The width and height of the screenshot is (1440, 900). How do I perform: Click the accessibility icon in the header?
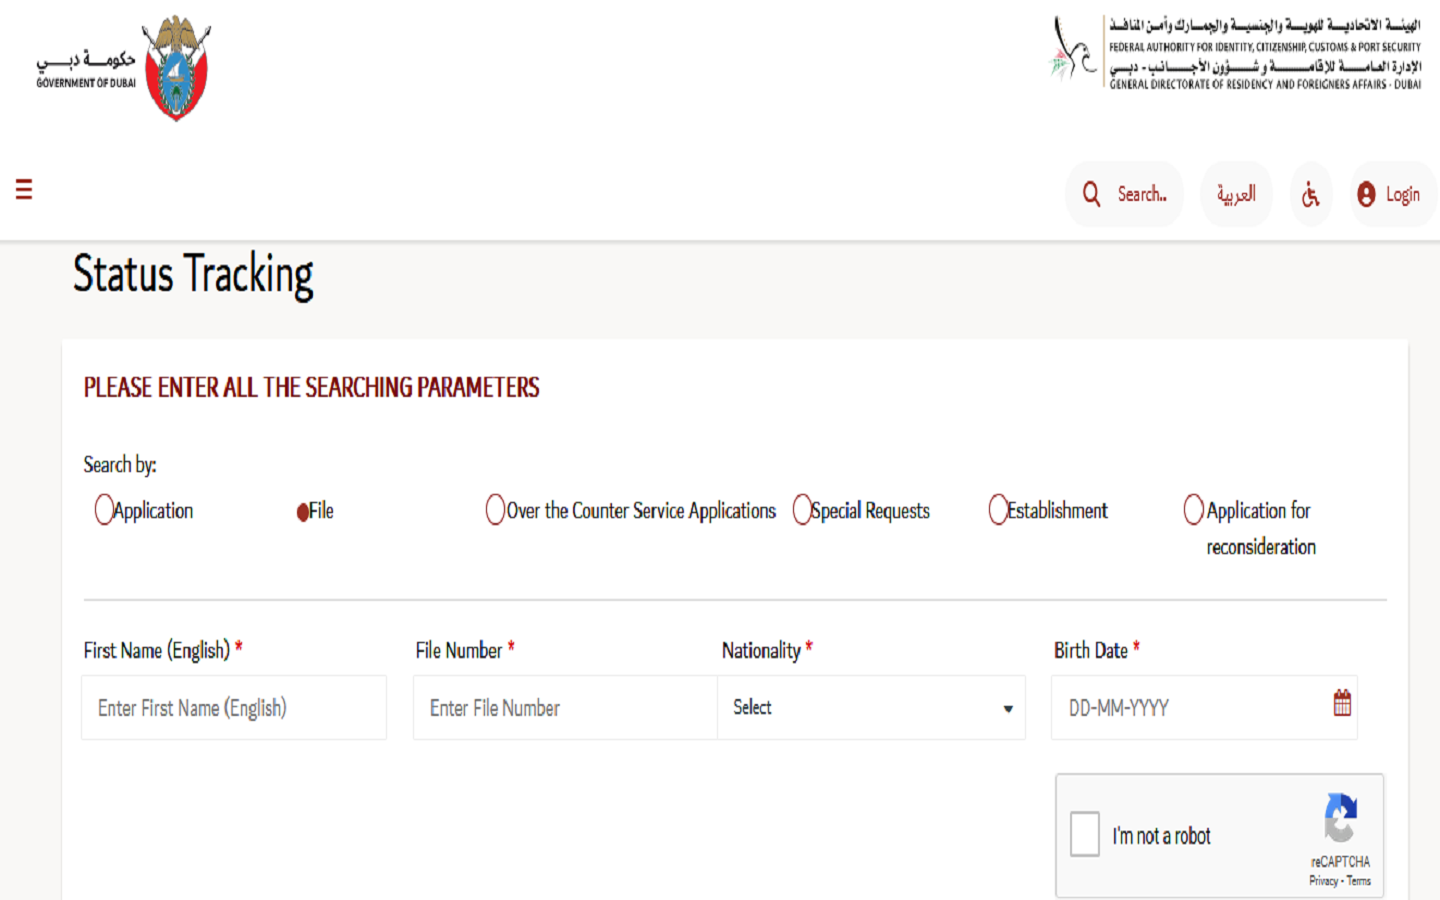tap(1310, 194)
